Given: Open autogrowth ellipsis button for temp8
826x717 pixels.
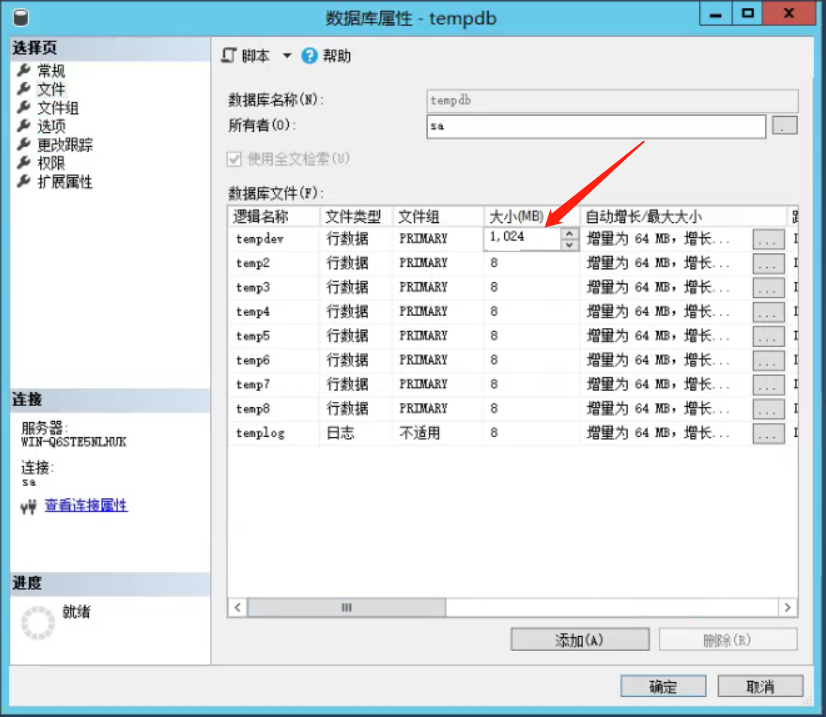Looking at the screenshot, I should pos(768,409).
